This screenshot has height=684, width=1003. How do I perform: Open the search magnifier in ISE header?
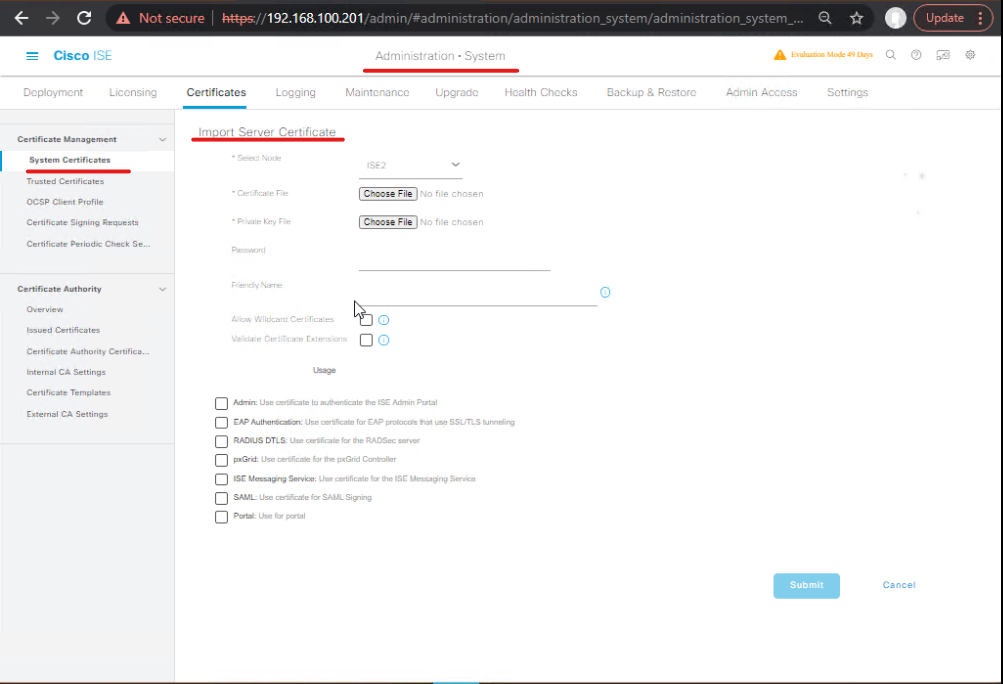[890, 55]
